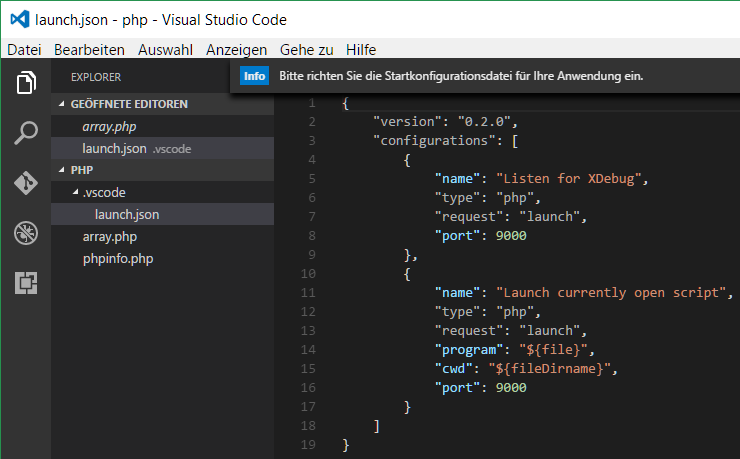Open phpinfo.php in the file tree
The height and width of the screenshot is (459, 740).
117,258
